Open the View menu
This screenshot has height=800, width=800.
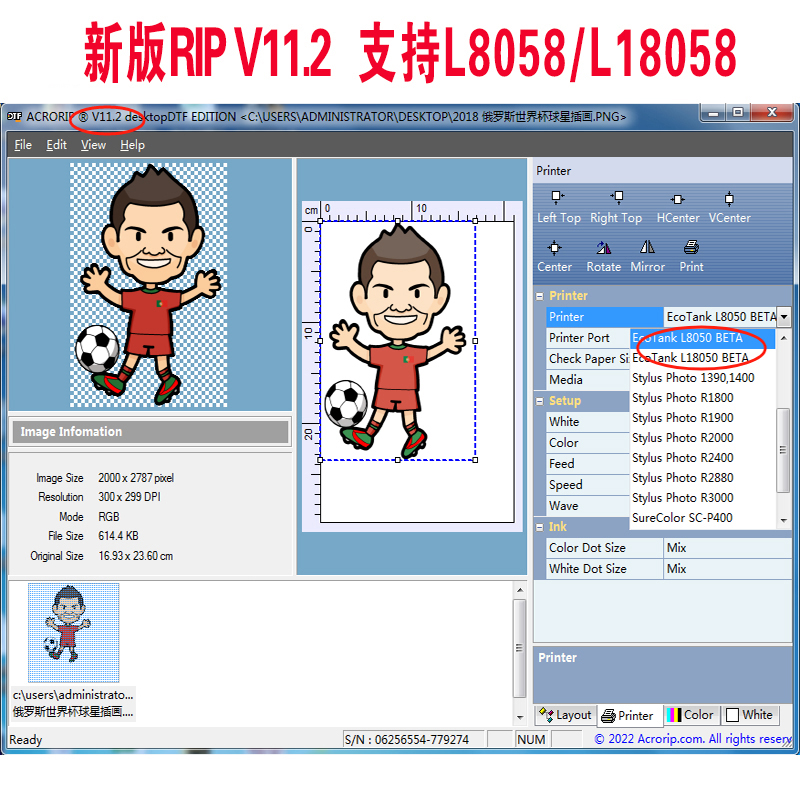coord(93,145)
